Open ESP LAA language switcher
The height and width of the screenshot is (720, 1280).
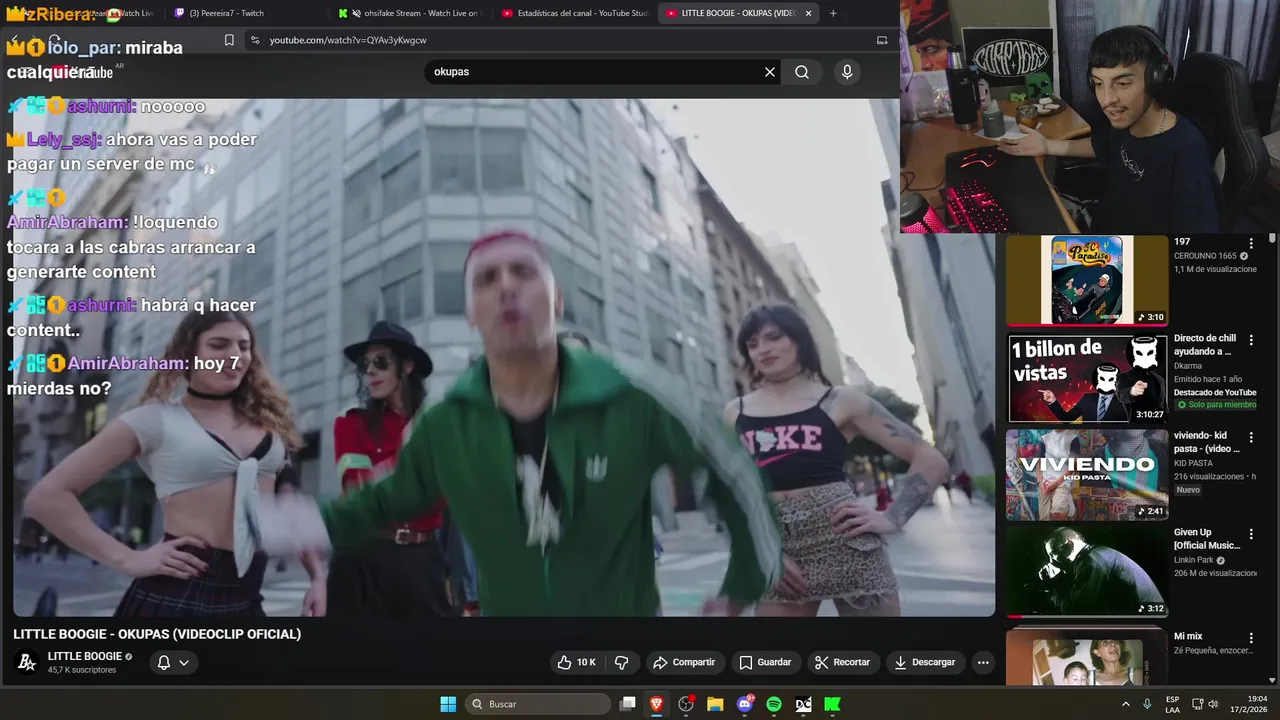pyautogui.click(x=1172, y=704)
